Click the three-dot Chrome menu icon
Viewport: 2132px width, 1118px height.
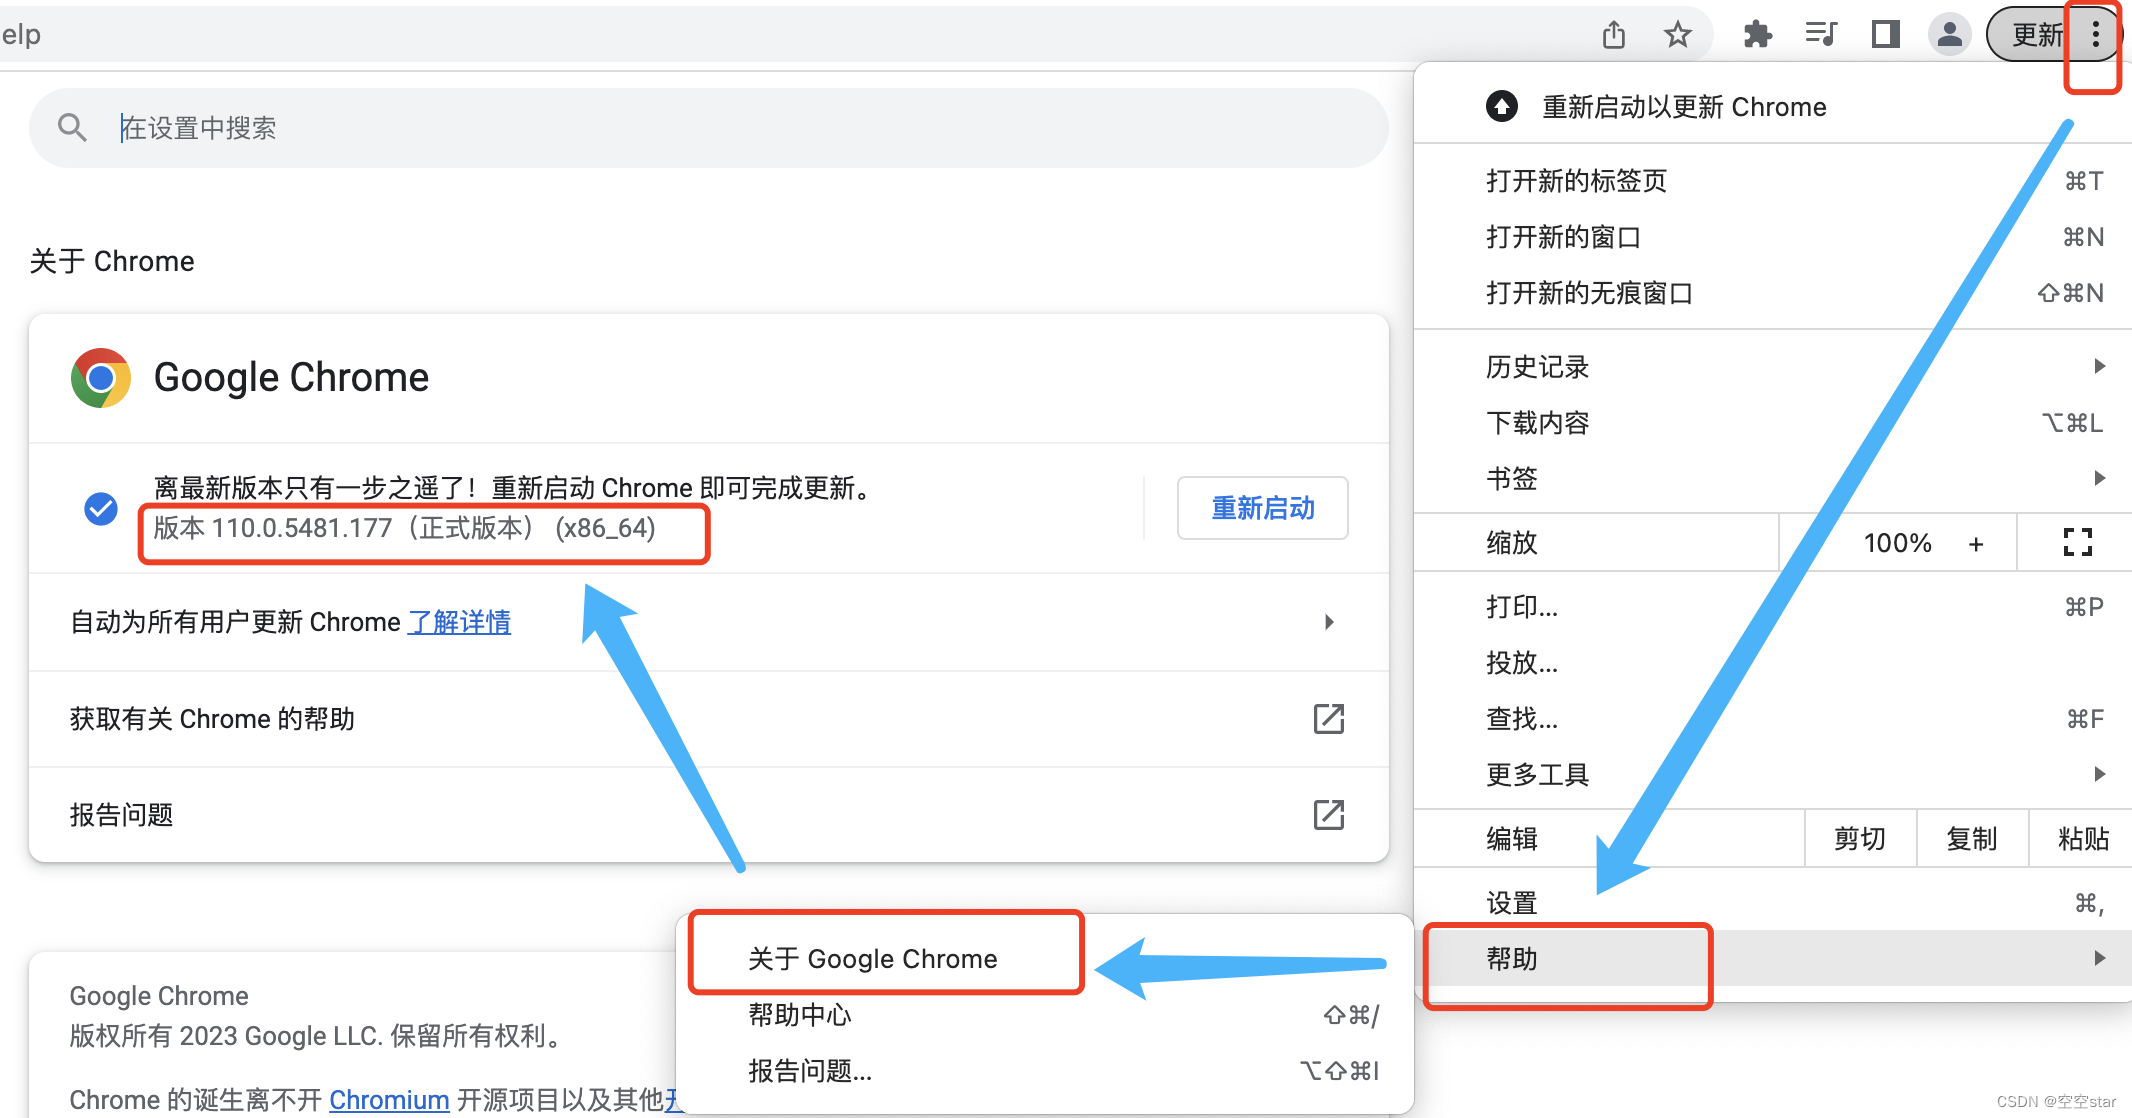pyautogui.click(x=2095, y=35)
